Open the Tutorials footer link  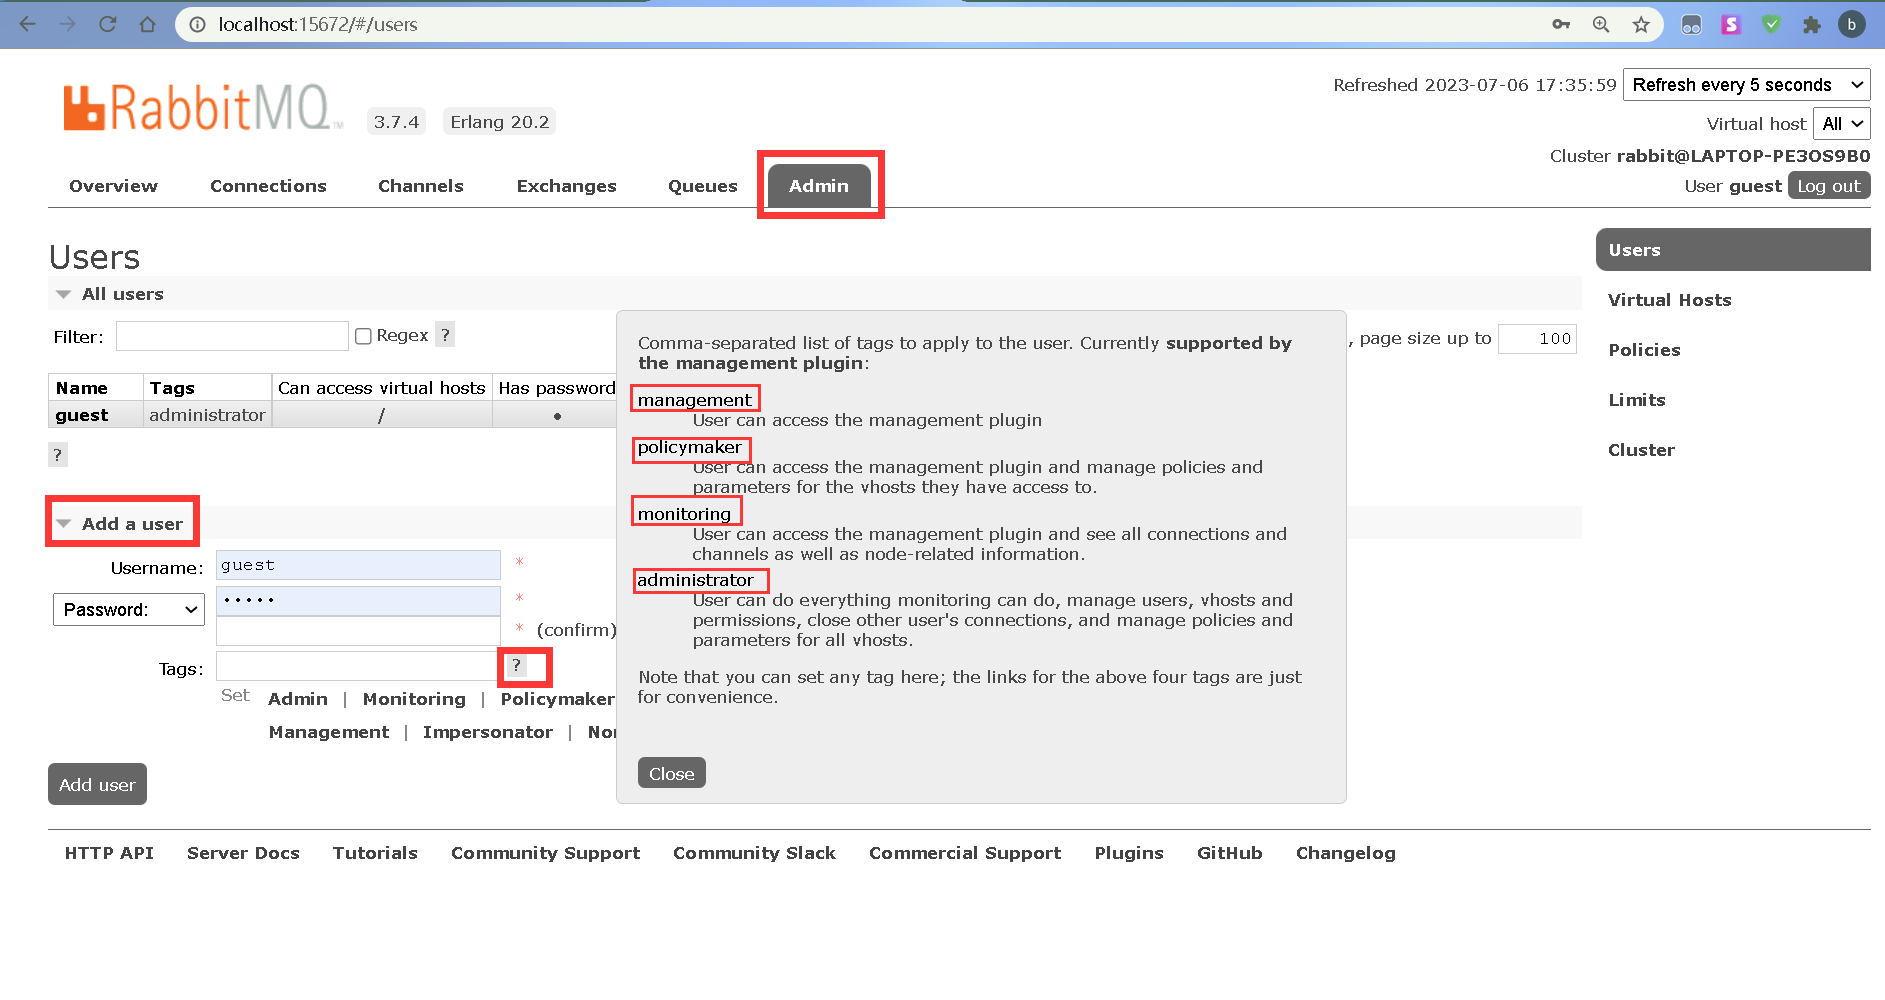coord(375,853)
